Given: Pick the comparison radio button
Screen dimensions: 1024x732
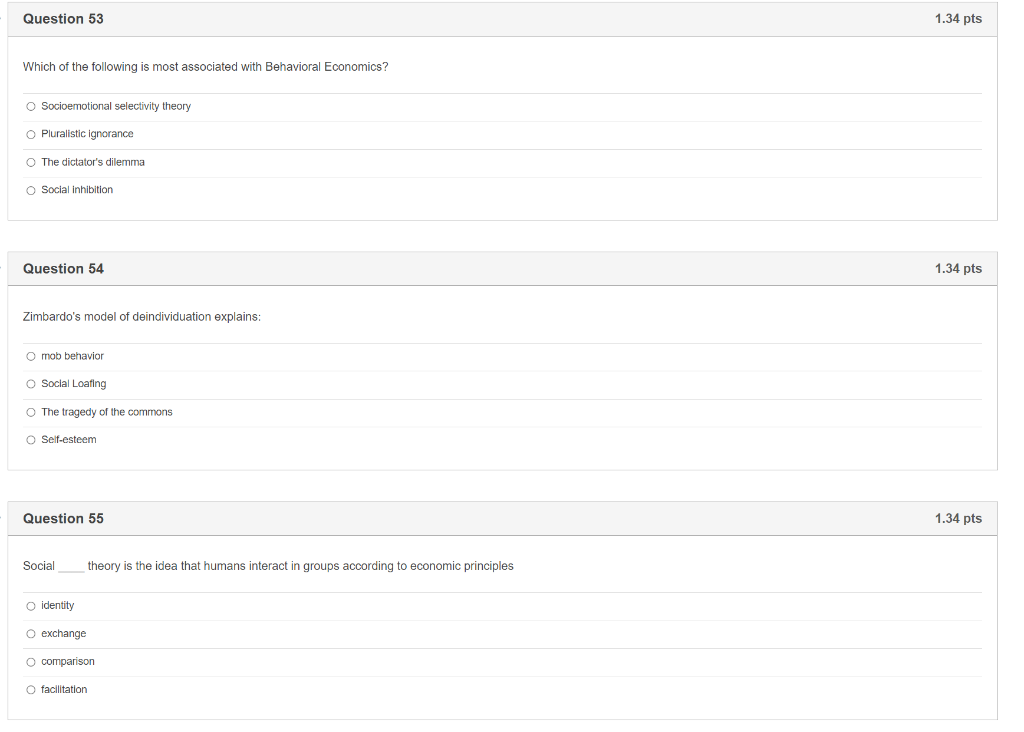Looking at the screenshot, I should (x=31, y=662).
